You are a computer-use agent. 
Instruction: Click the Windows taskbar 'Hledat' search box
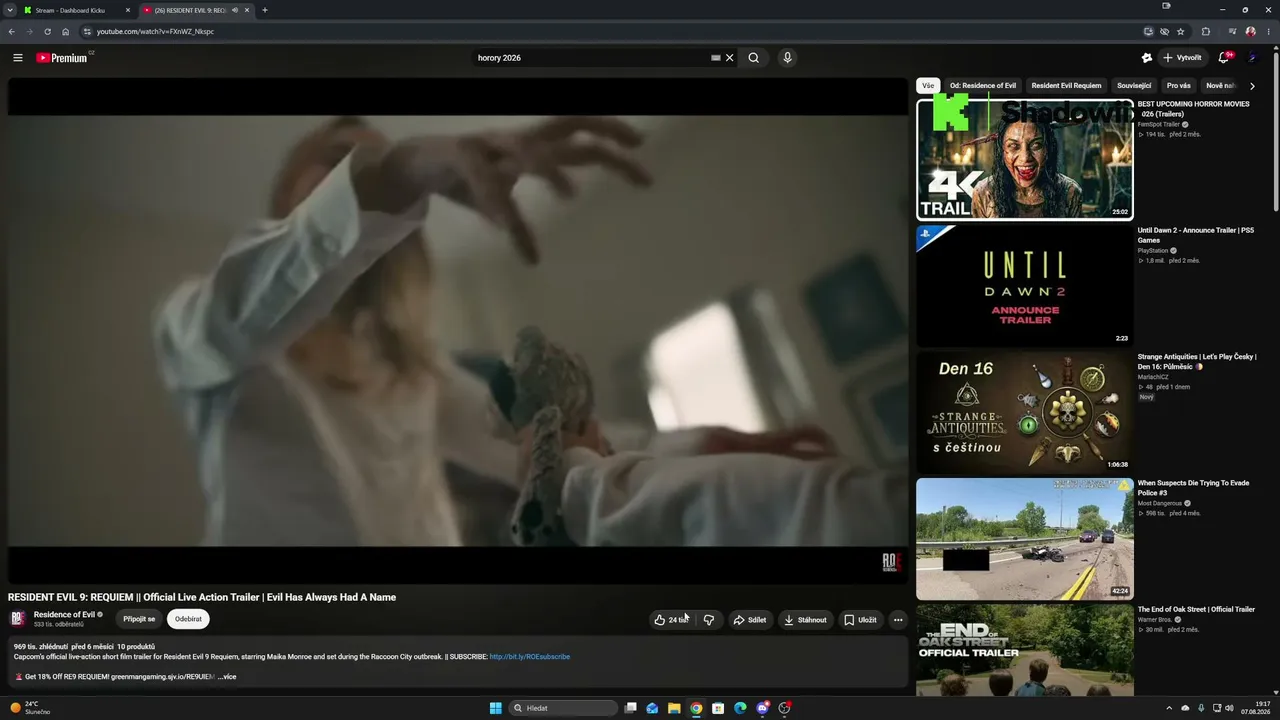click(563, 708)
